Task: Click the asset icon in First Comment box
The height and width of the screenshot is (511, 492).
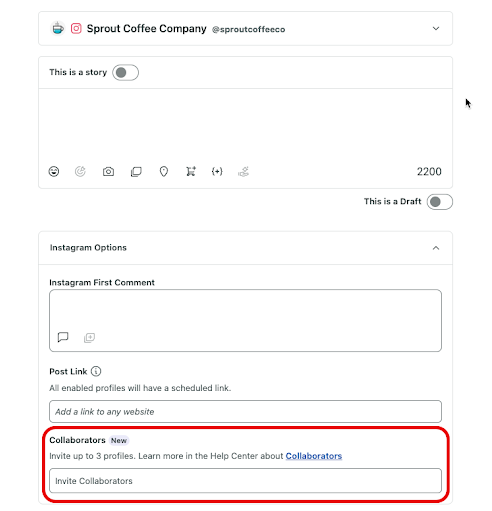Action: click(x=89, y=338)
